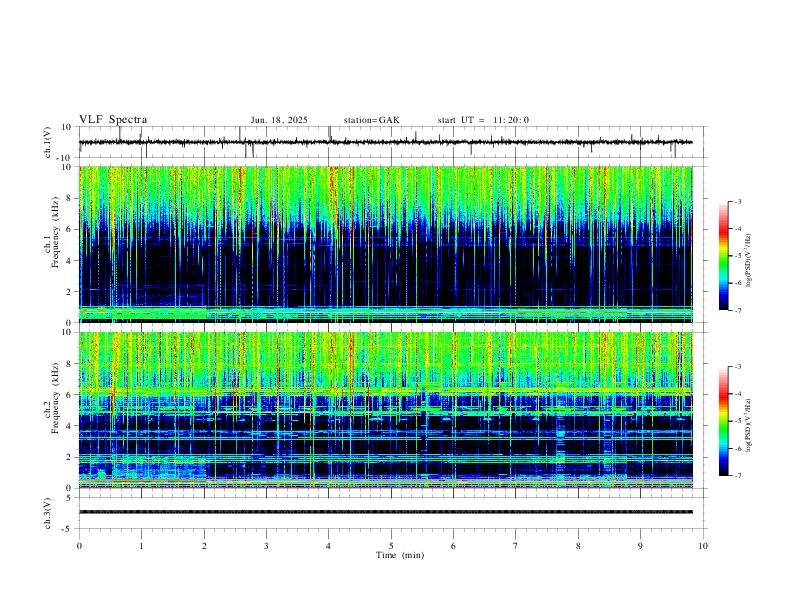Click the "VLF Spectra" plot title

coord(113,120)
